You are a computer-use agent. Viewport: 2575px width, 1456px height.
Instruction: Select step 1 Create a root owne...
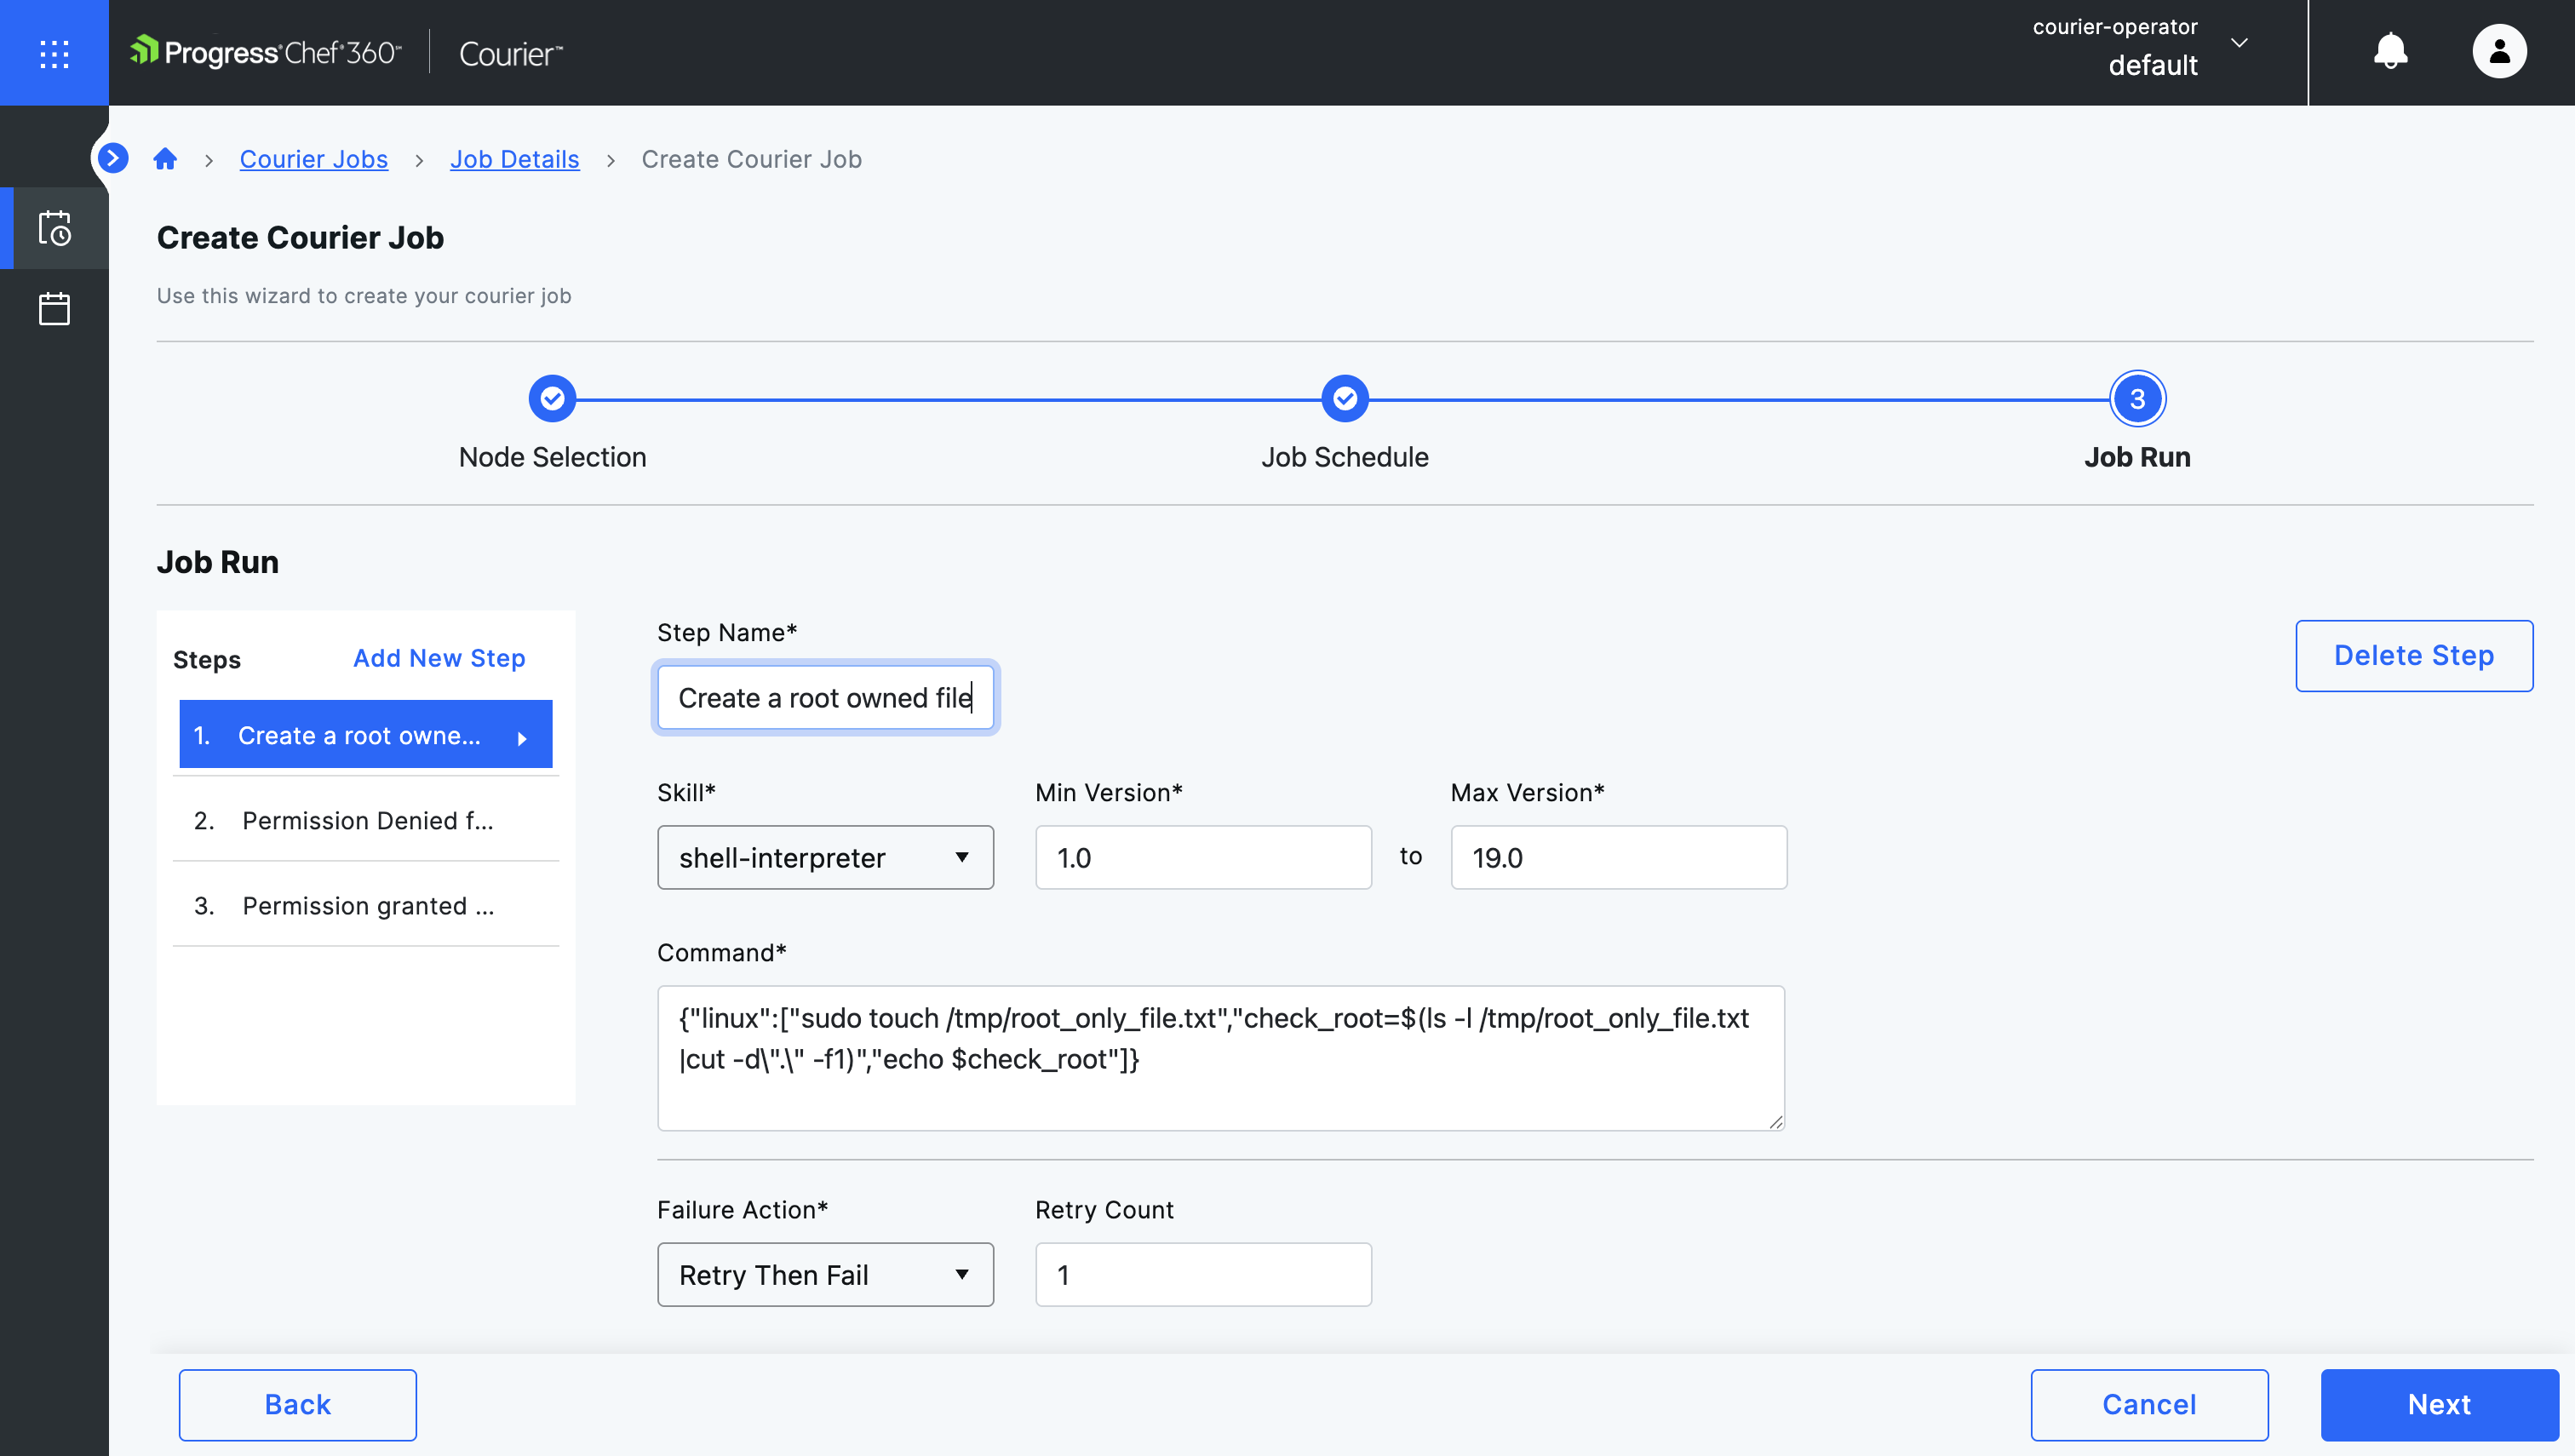point(366,735)
